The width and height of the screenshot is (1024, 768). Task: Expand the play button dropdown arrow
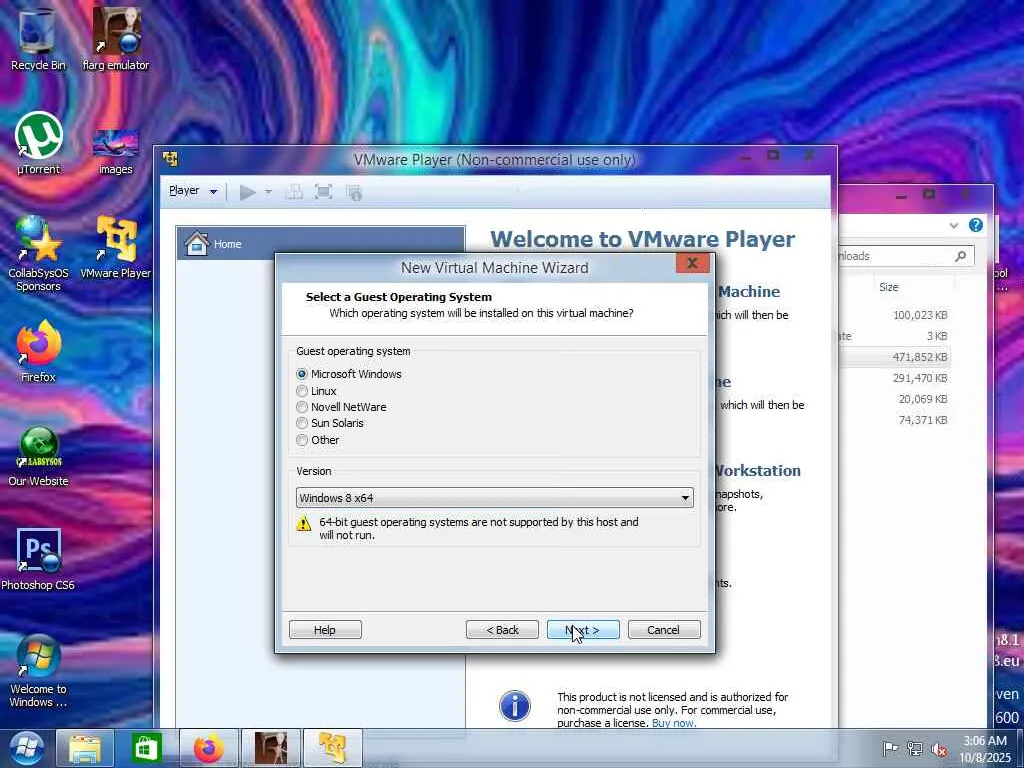pos(268,192)
